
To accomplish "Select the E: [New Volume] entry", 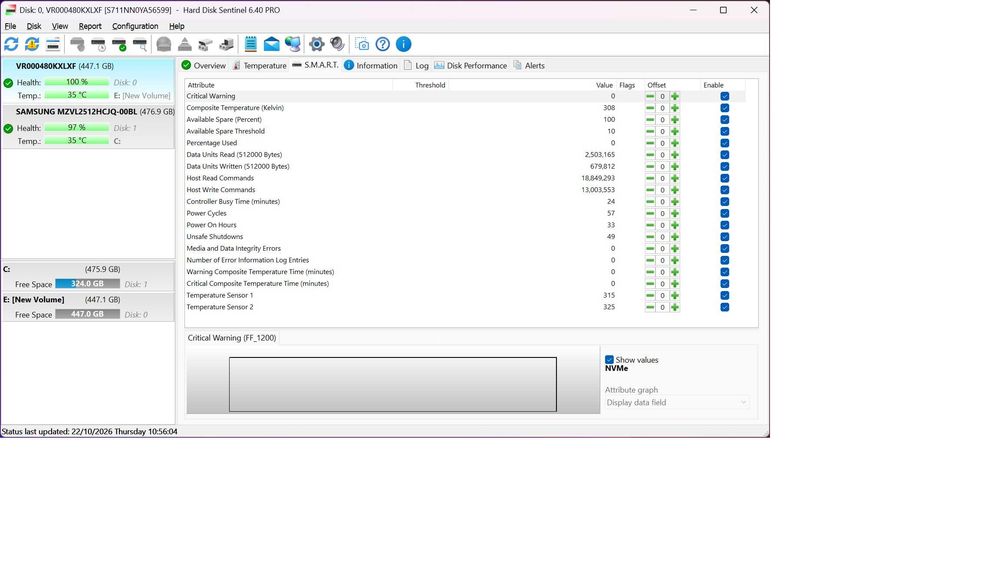I will pos(87,307).
